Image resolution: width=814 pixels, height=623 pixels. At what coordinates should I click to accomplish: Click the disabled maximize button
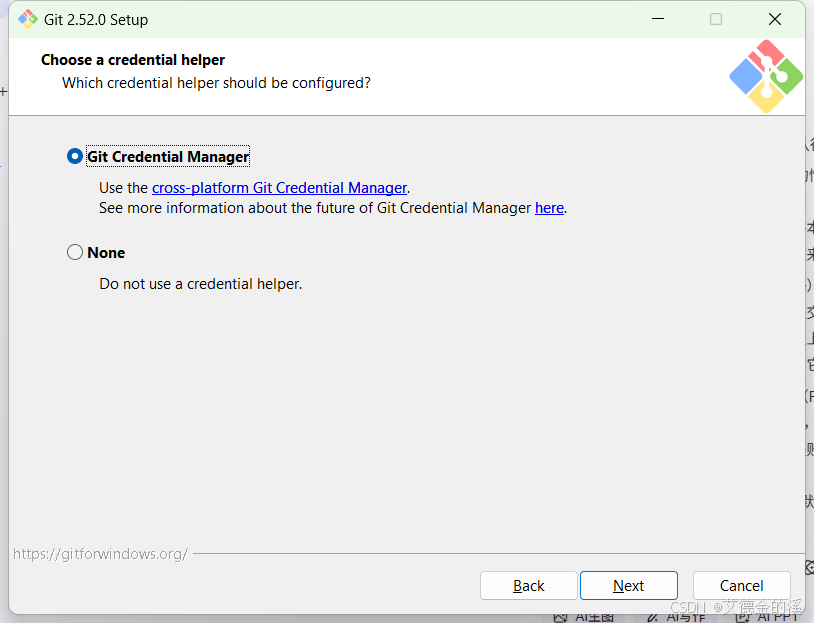click(716, 19)
